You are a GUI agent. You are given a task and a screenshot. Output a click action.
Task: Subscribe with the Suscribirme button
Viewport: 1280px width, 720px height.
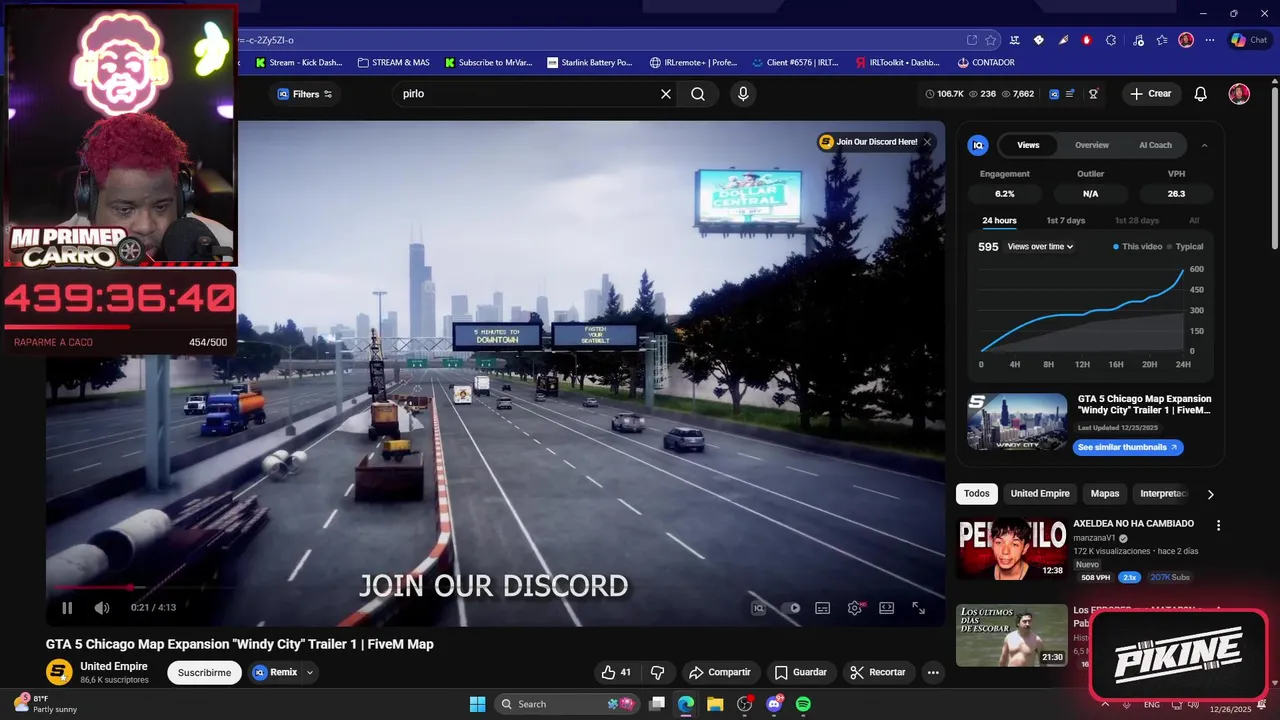click(x=204, y=672)
